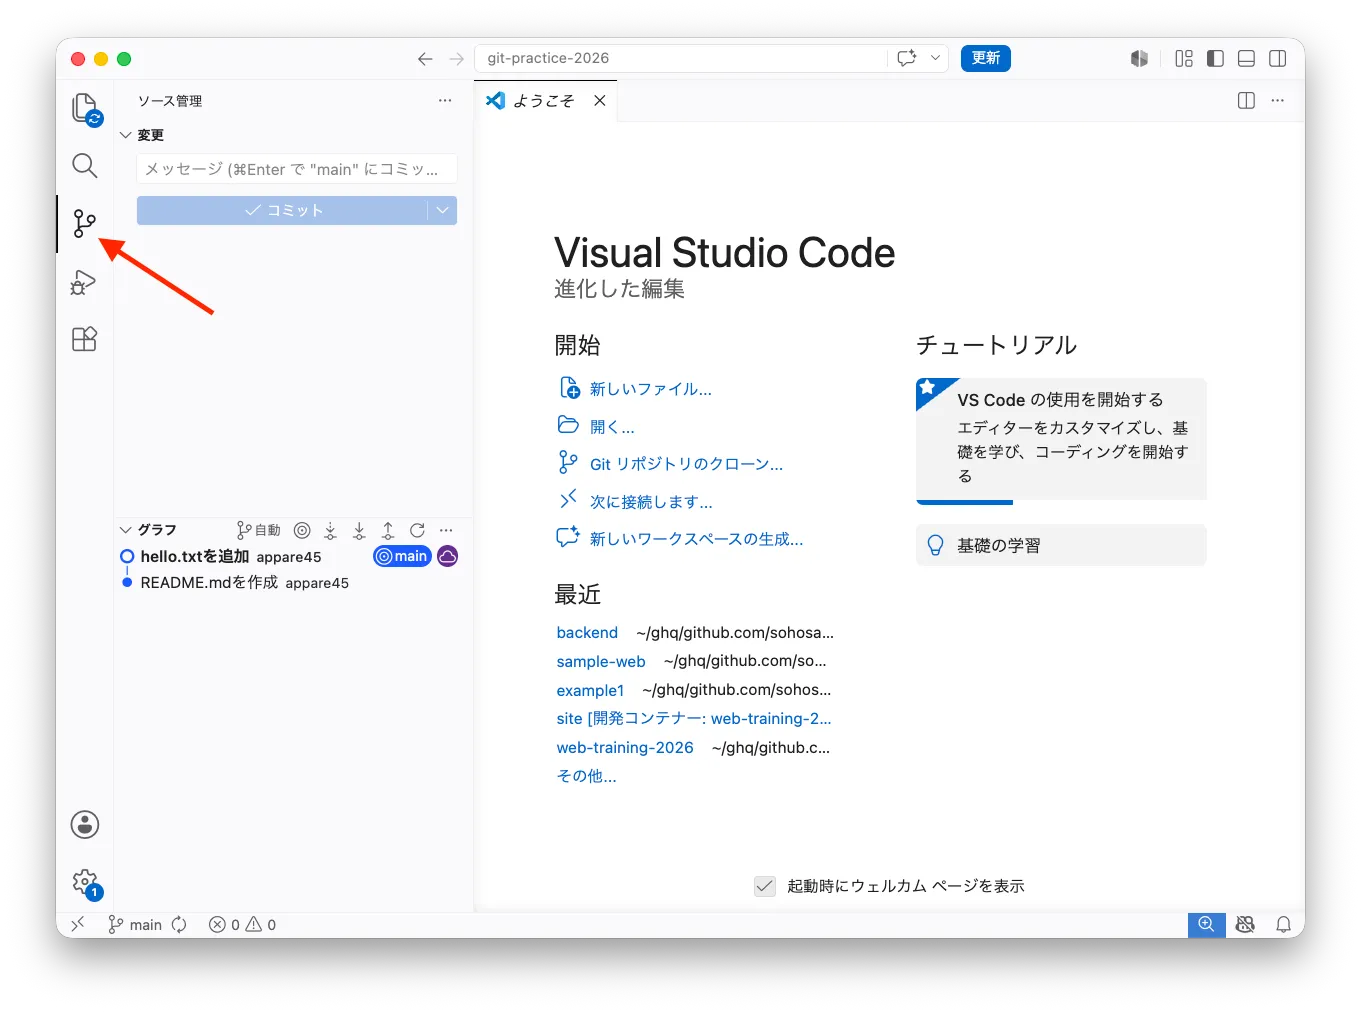Click the Push icon in the graph toolbar

[x=388, y=530]
